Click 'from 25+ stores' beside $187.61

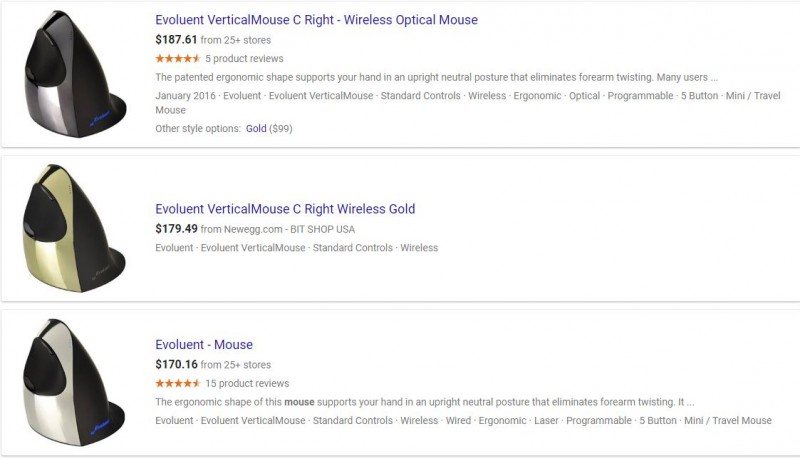(236, 40)
